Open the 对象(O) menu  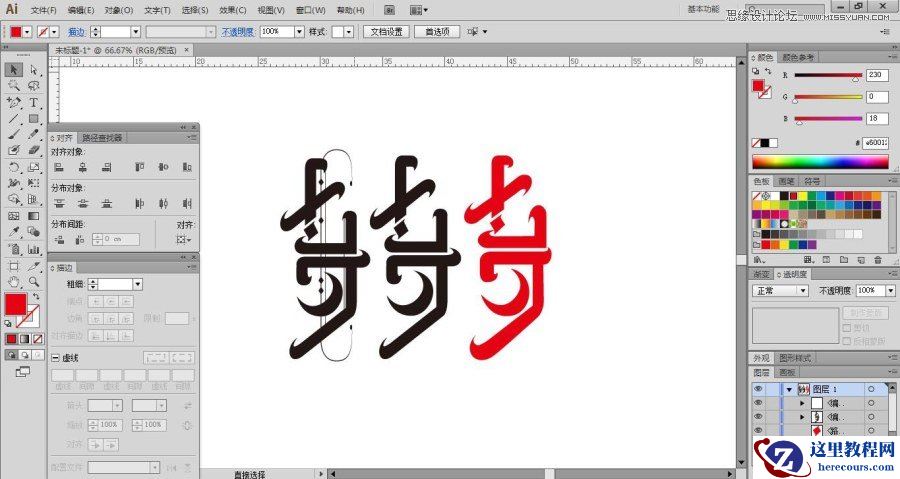click(119, 10)
